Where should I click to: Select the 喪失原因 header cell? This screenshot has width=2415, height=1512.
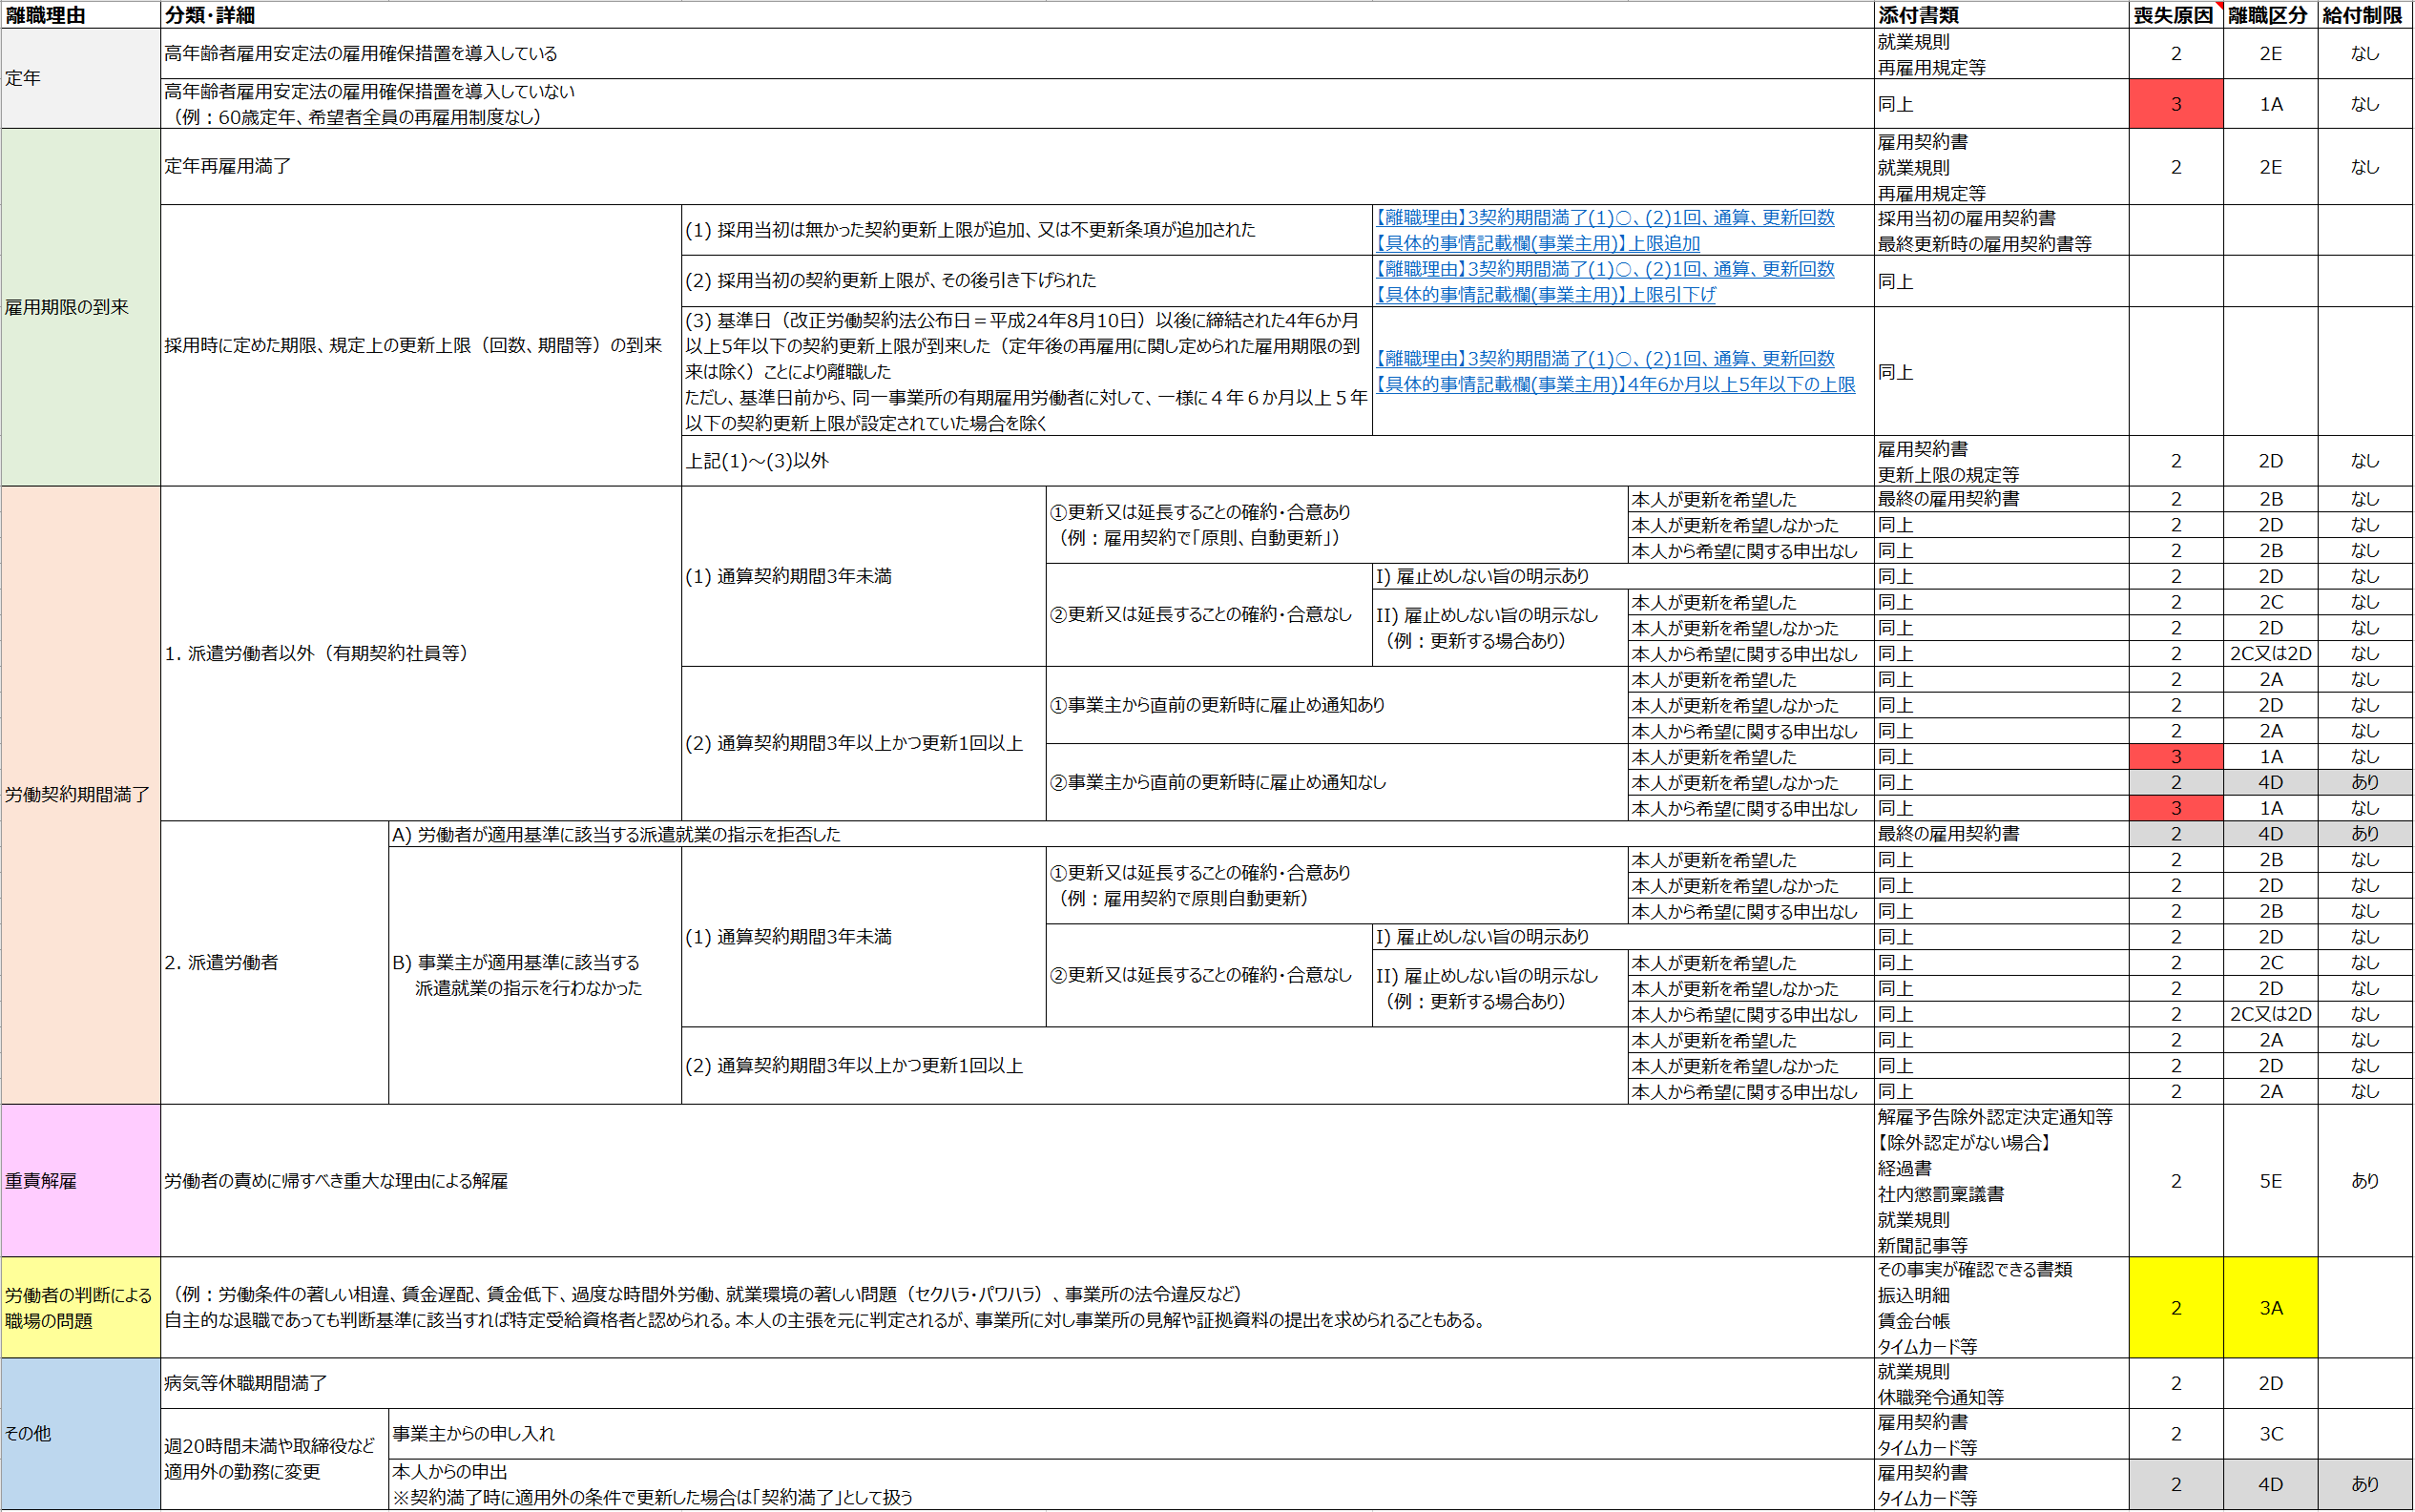[x=2176, y=15]
